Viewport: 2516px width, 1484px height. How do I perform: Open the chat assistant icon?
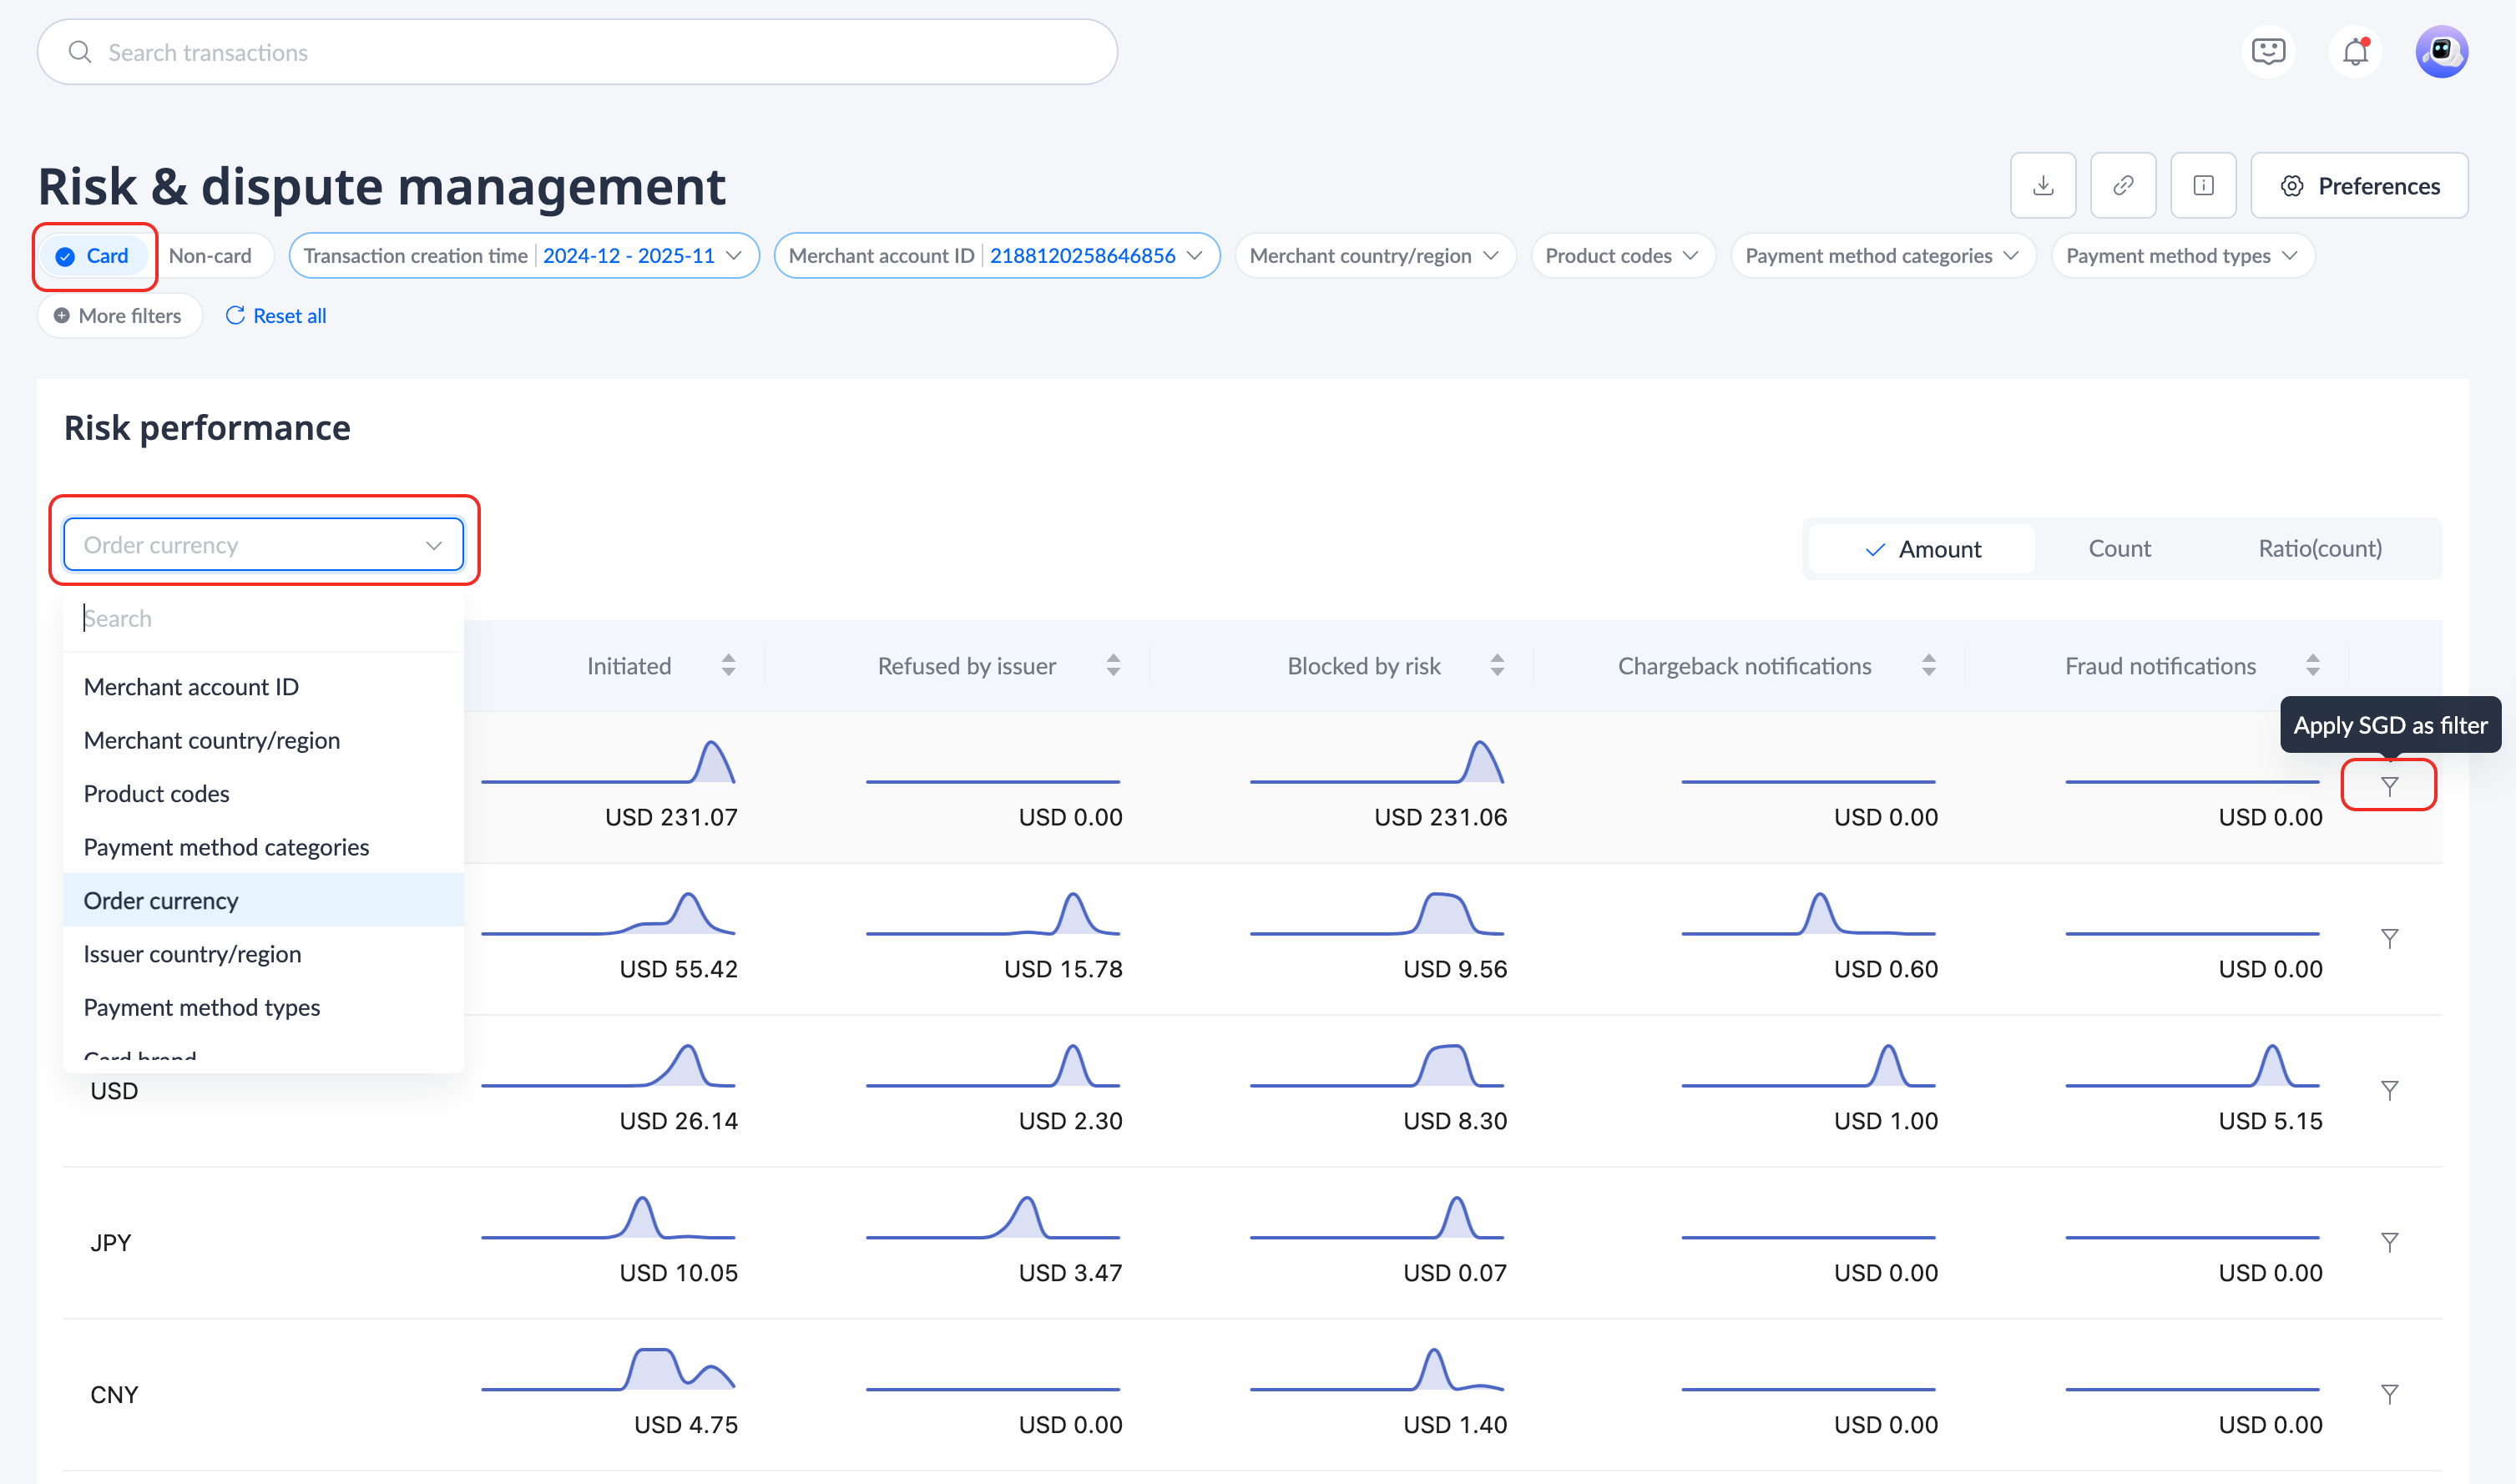point(2268,52)
